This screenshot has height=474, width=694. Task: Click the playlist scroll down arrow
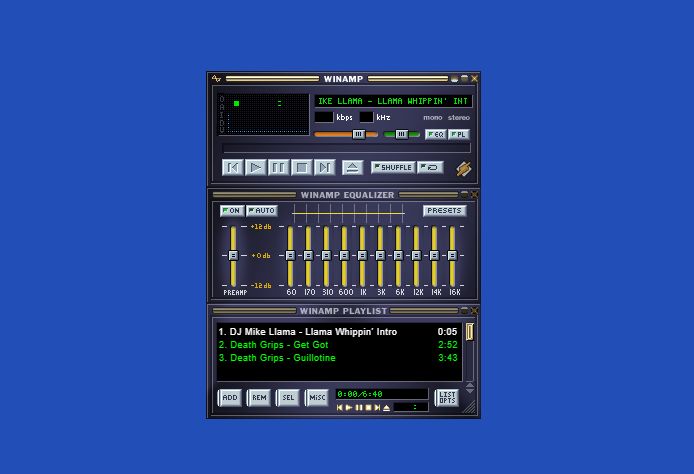(470, 391)
